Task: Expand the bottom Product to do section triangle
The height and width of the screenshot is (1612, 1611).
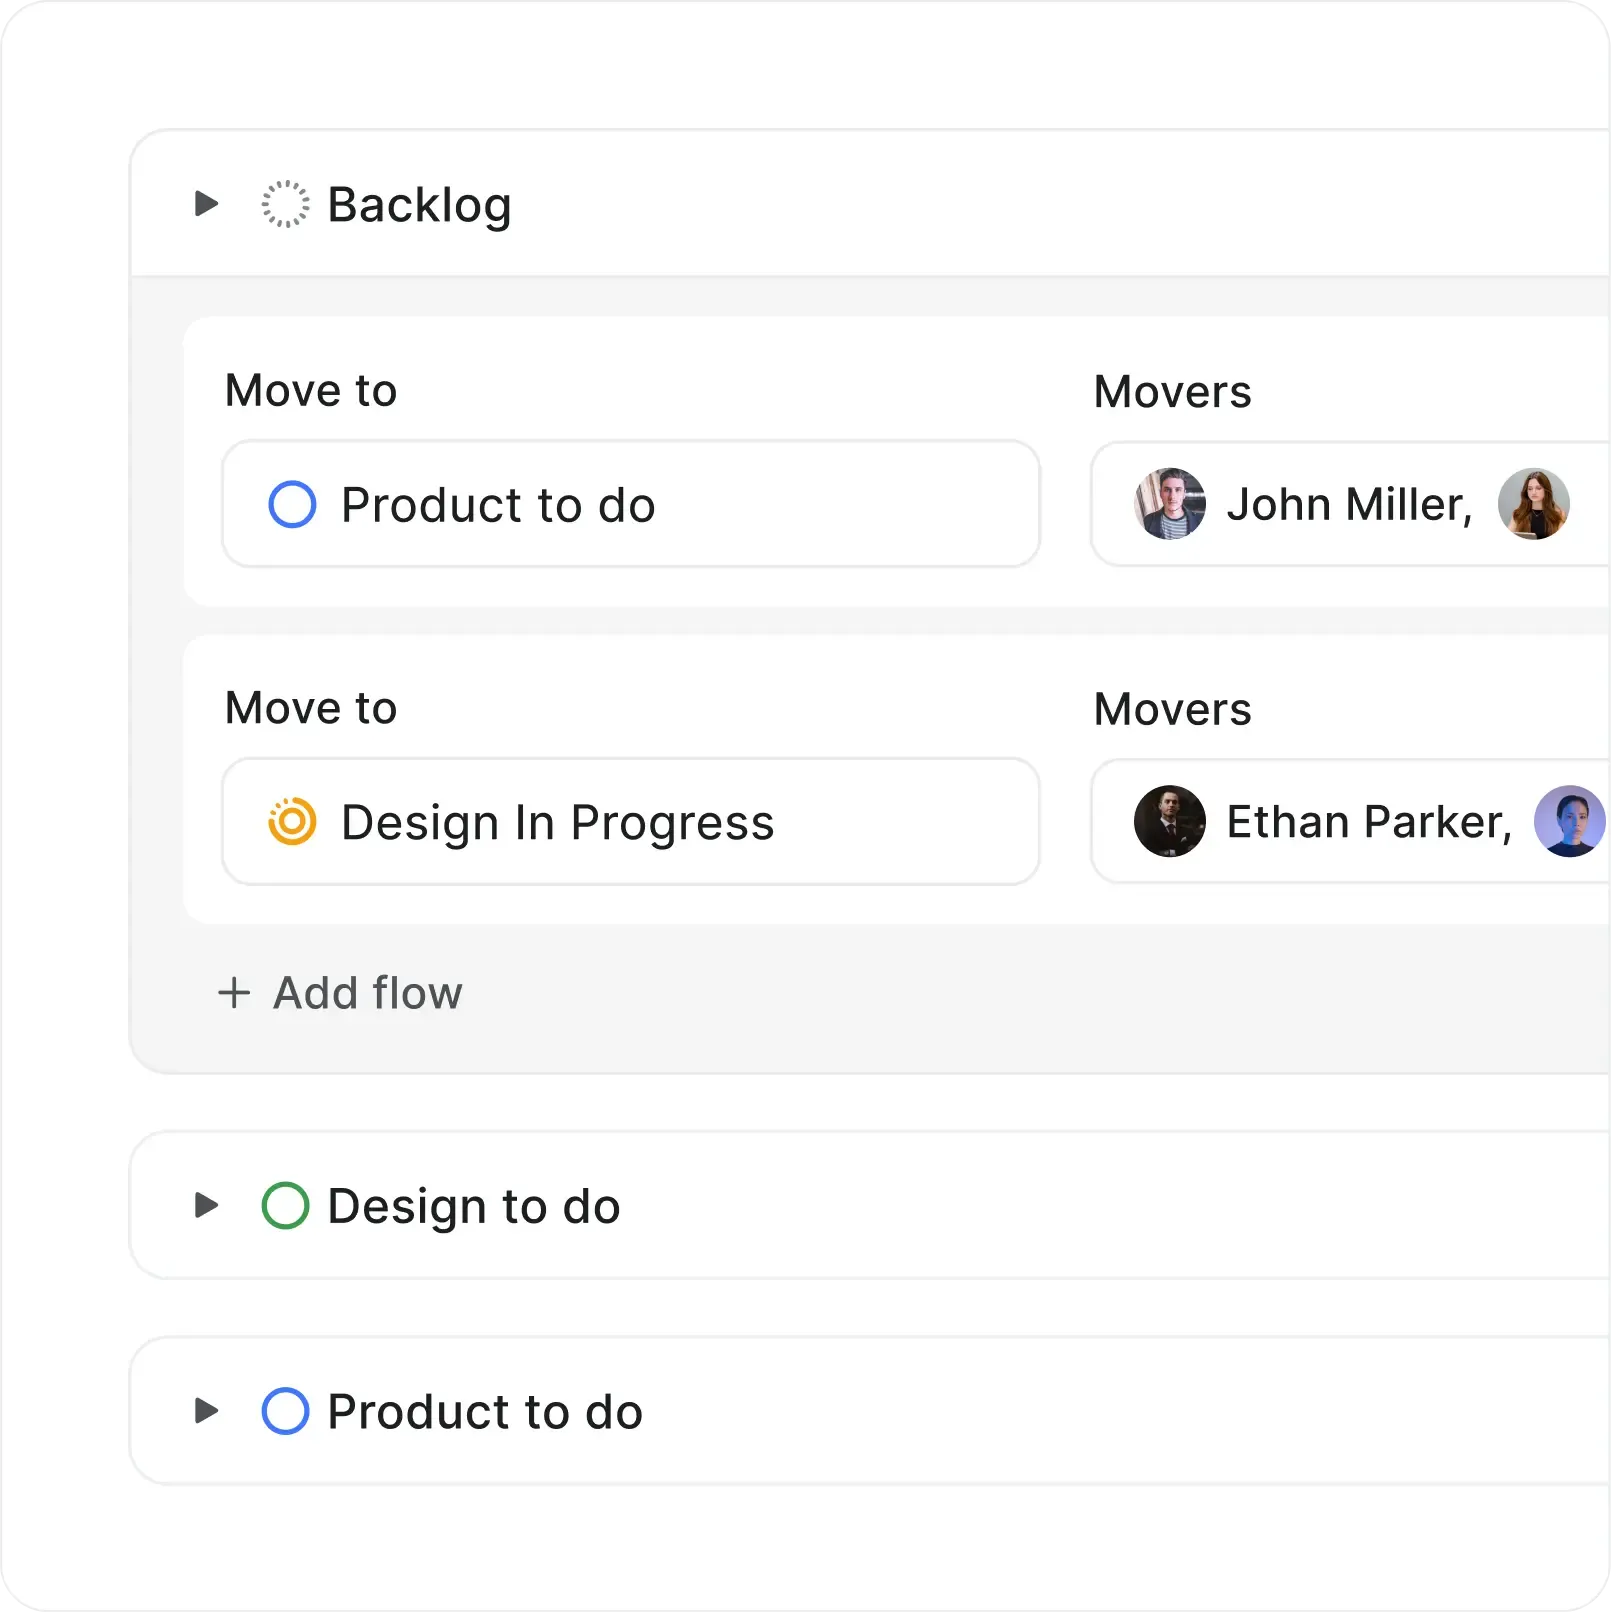Action: tap(206, 1411)
